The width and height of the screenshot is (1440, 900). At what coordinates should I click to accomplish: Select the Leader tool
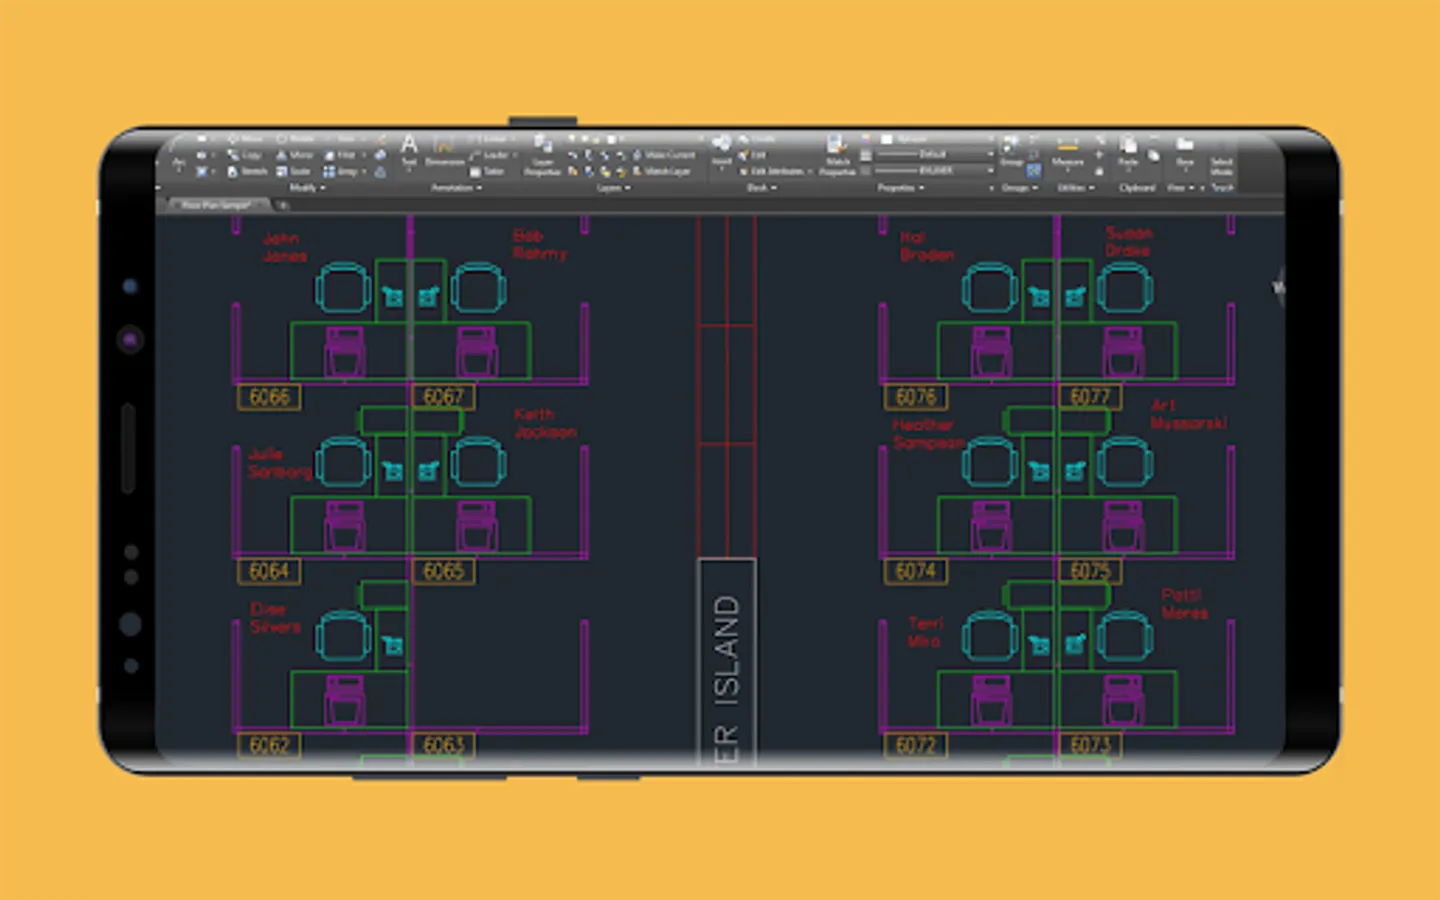(492, 155)
